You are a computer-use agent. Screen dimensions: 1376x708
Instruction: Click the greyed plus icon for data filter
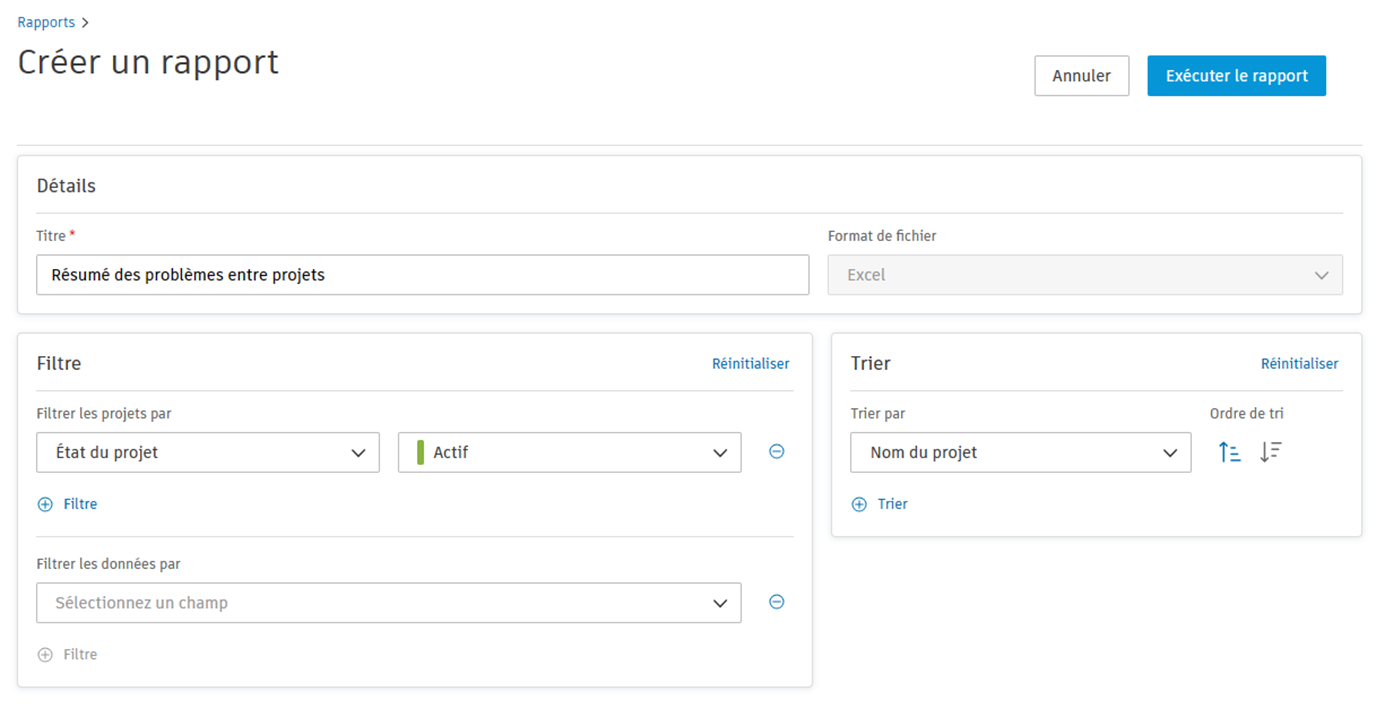(x=45, y=655)
